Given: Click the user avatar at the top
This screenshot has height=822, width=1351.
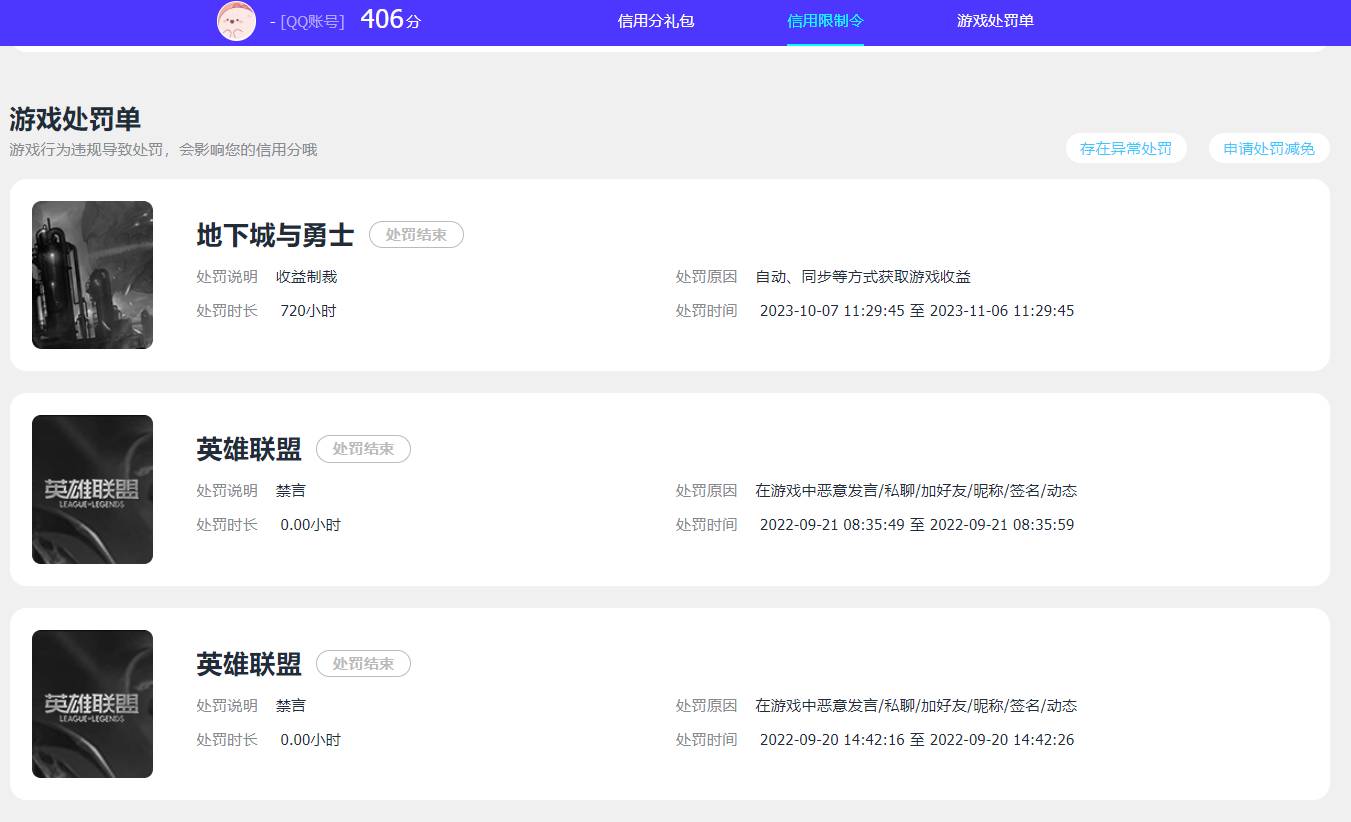Looking at the screenshot, I should [x=236, y=21].
